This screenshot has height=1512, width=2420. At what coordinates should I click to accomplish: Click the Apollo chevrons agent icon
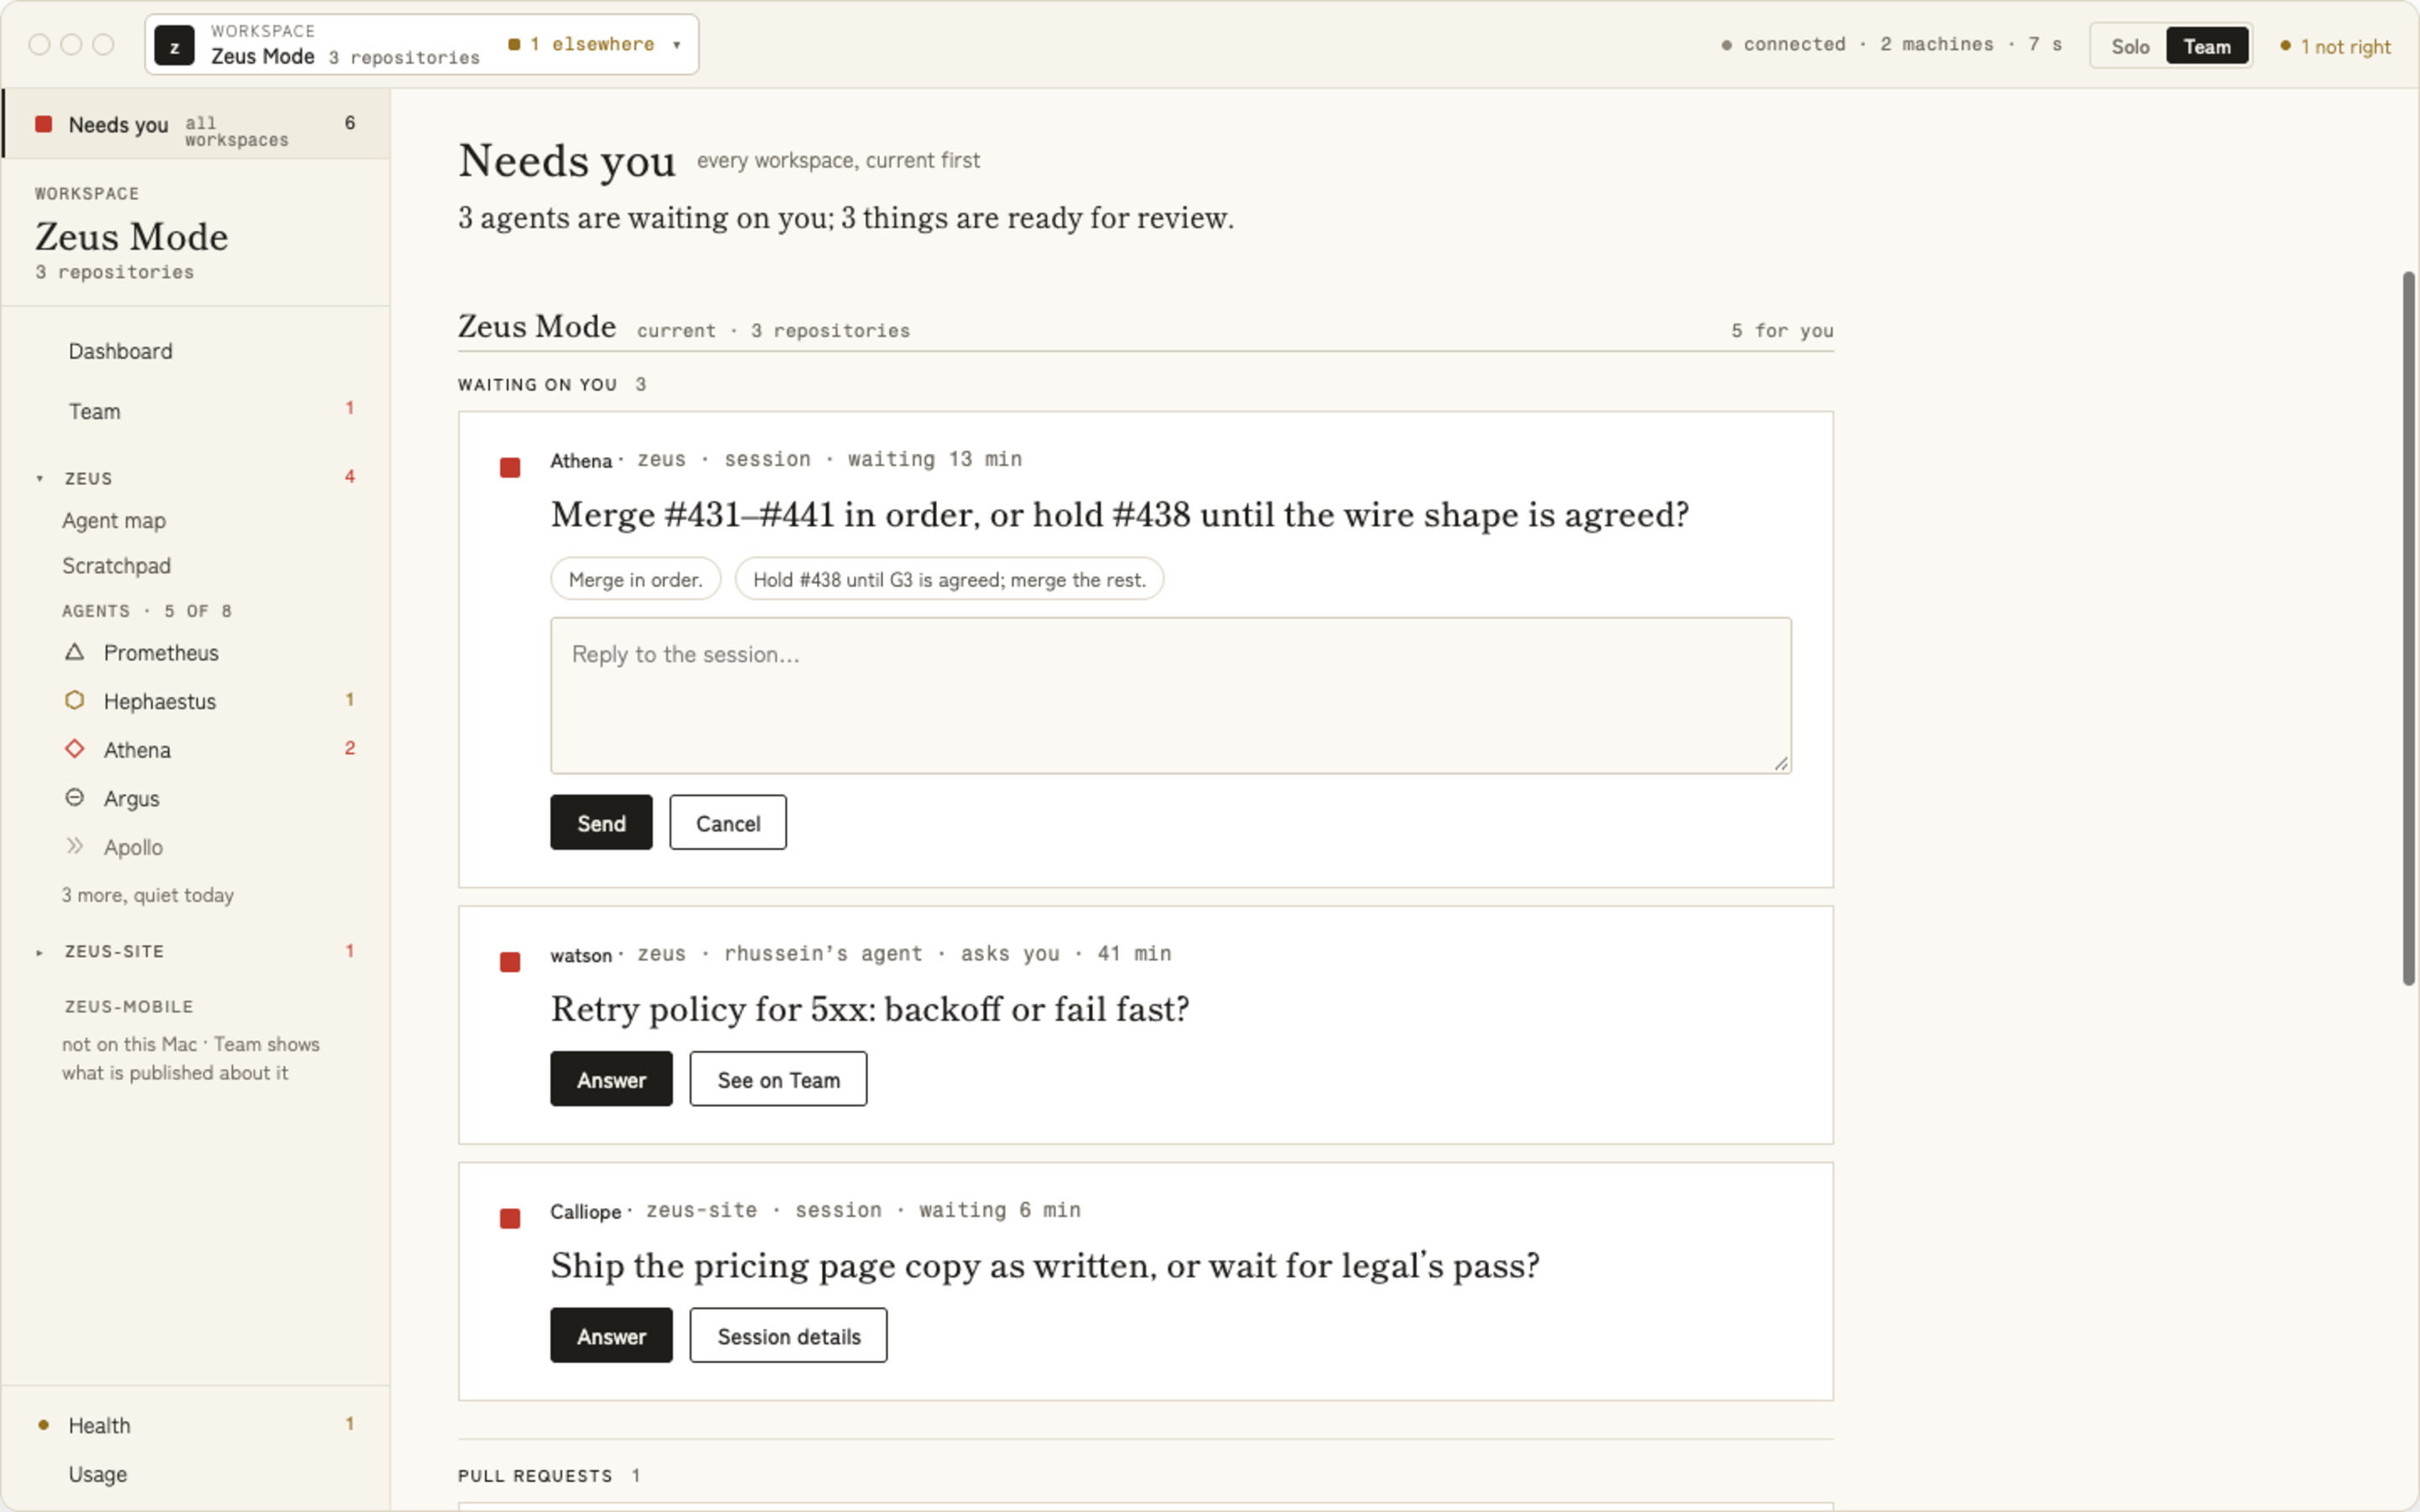click(74, 846)
